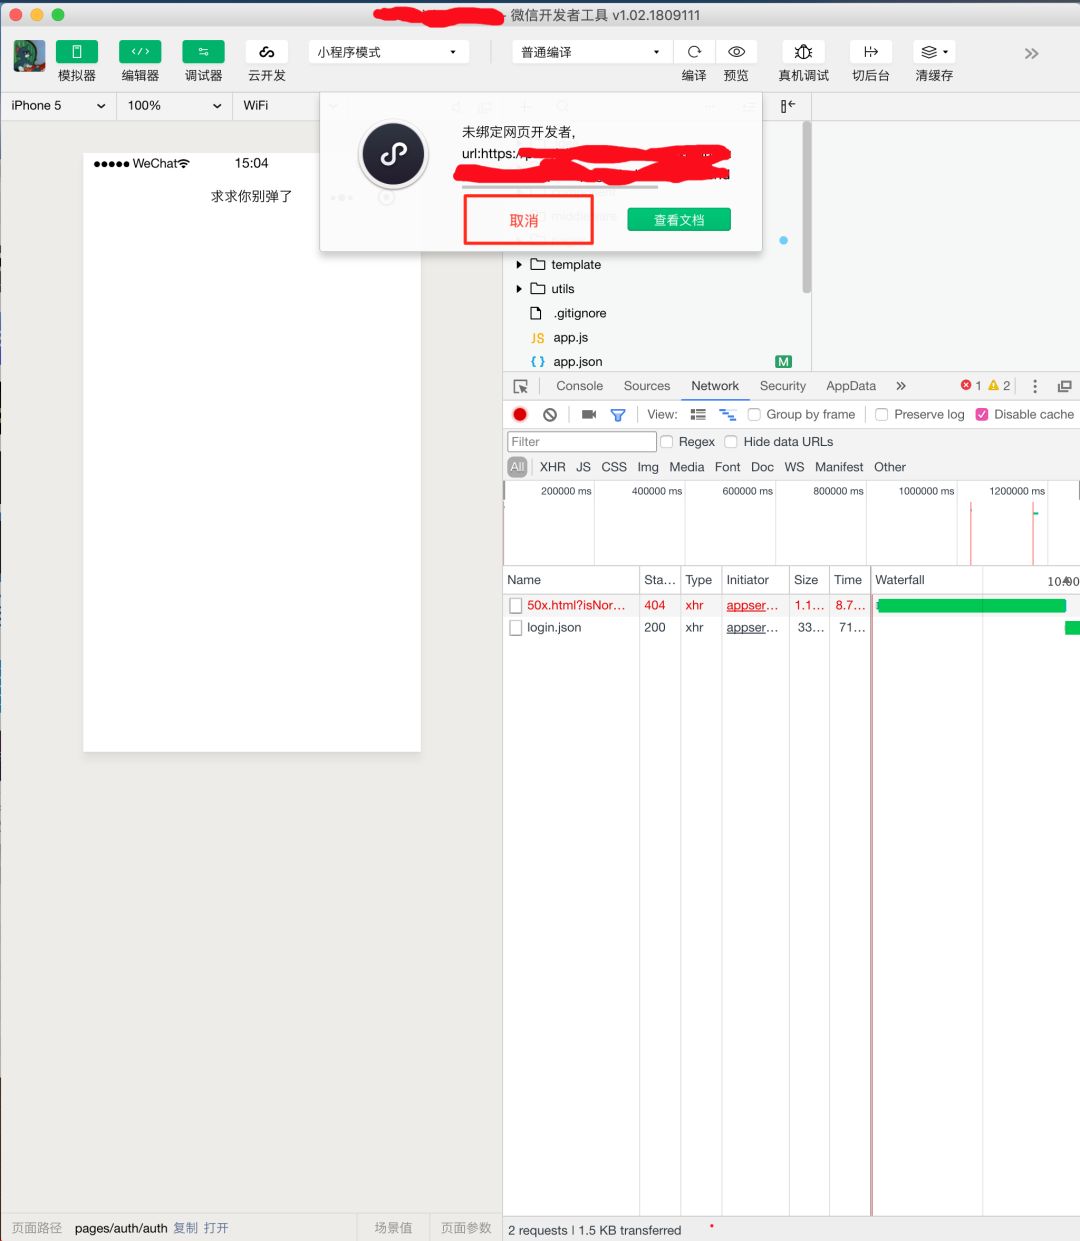Check the 50x.html request row checkbox

pos(516,605)
